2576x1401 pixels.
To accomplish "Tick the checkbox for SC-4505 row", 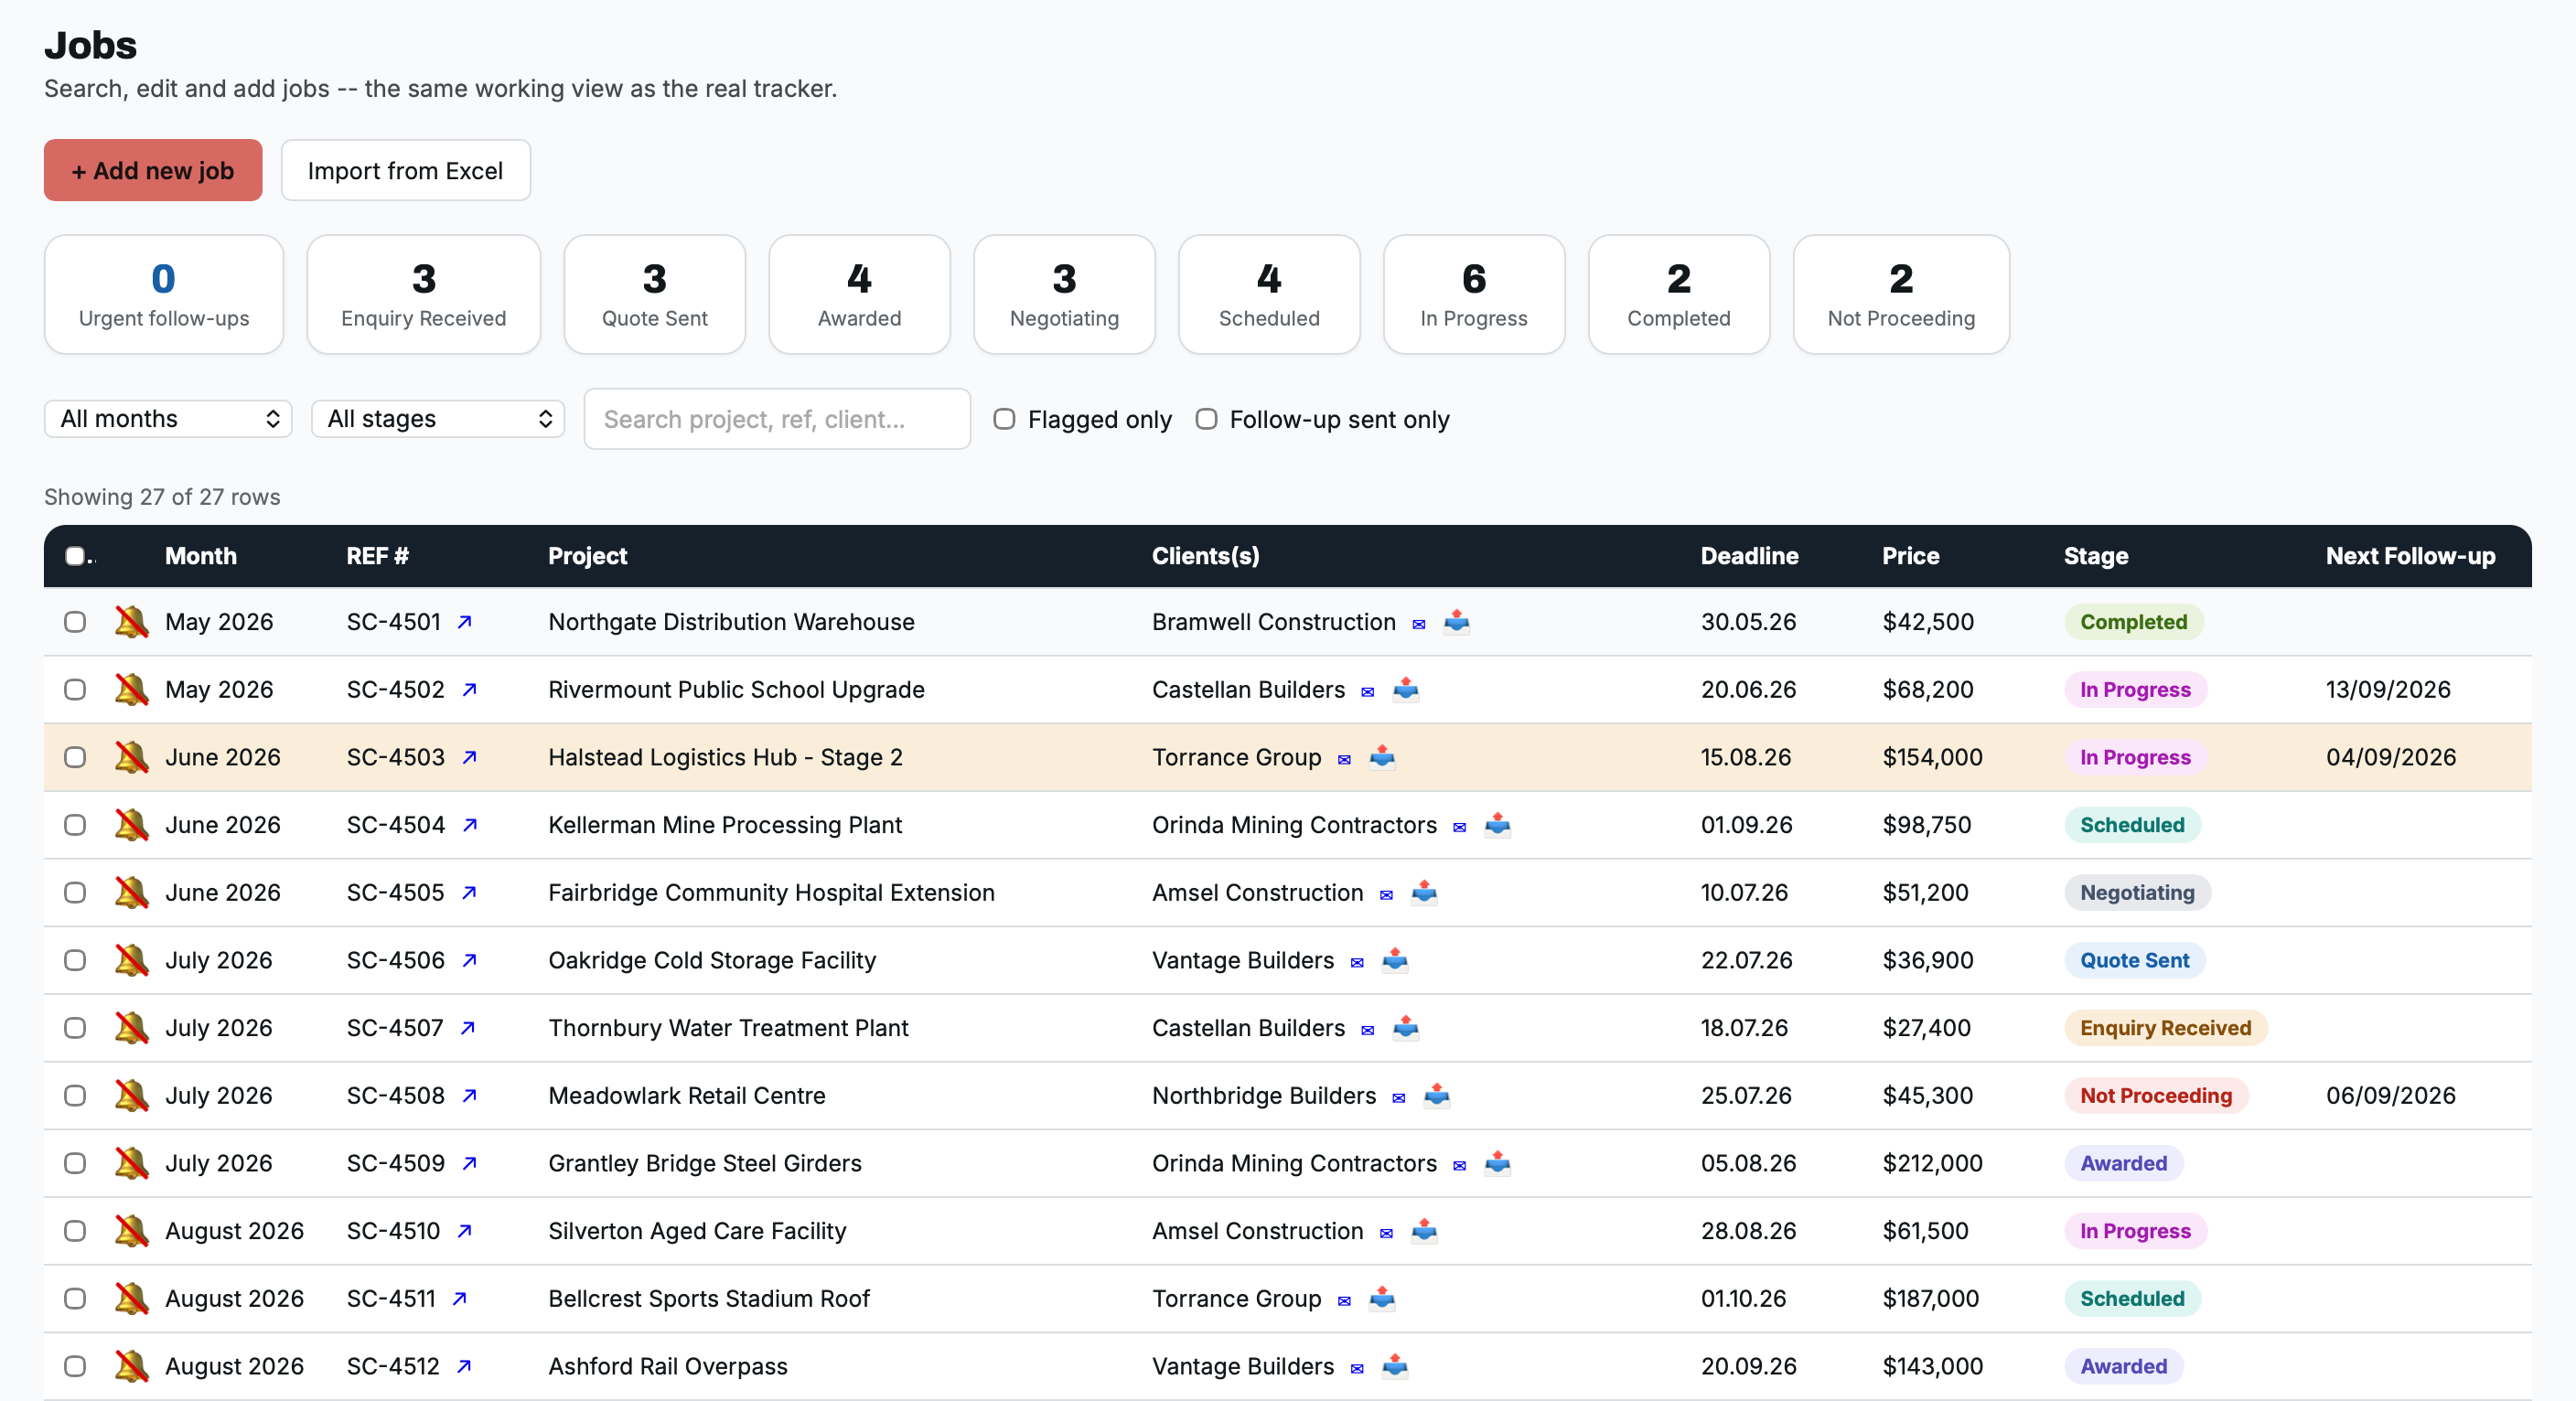I will (x=75, y=892).
